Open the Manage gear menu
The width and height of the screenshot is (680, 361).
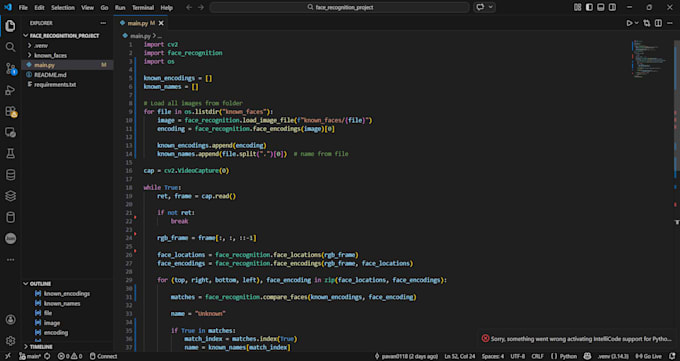tap(10, 341)
